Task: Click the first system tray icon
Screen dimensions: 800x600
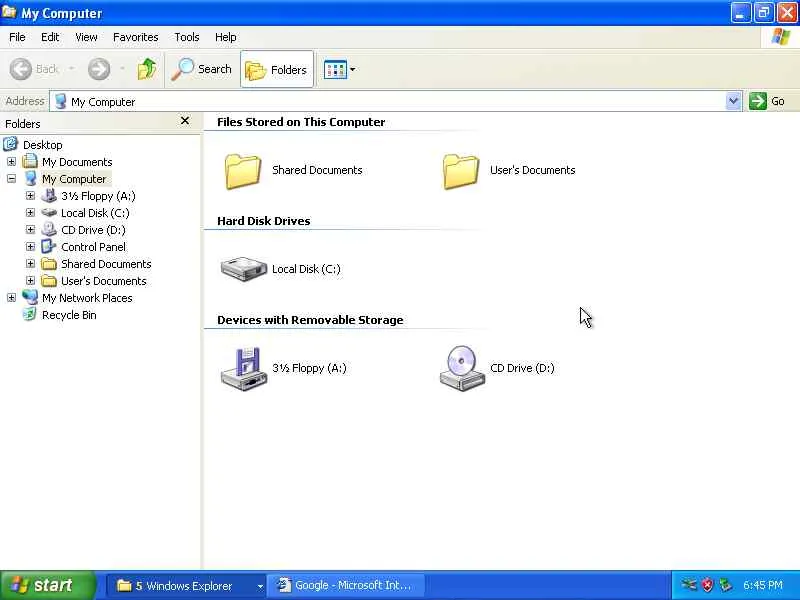Action: 688,585
